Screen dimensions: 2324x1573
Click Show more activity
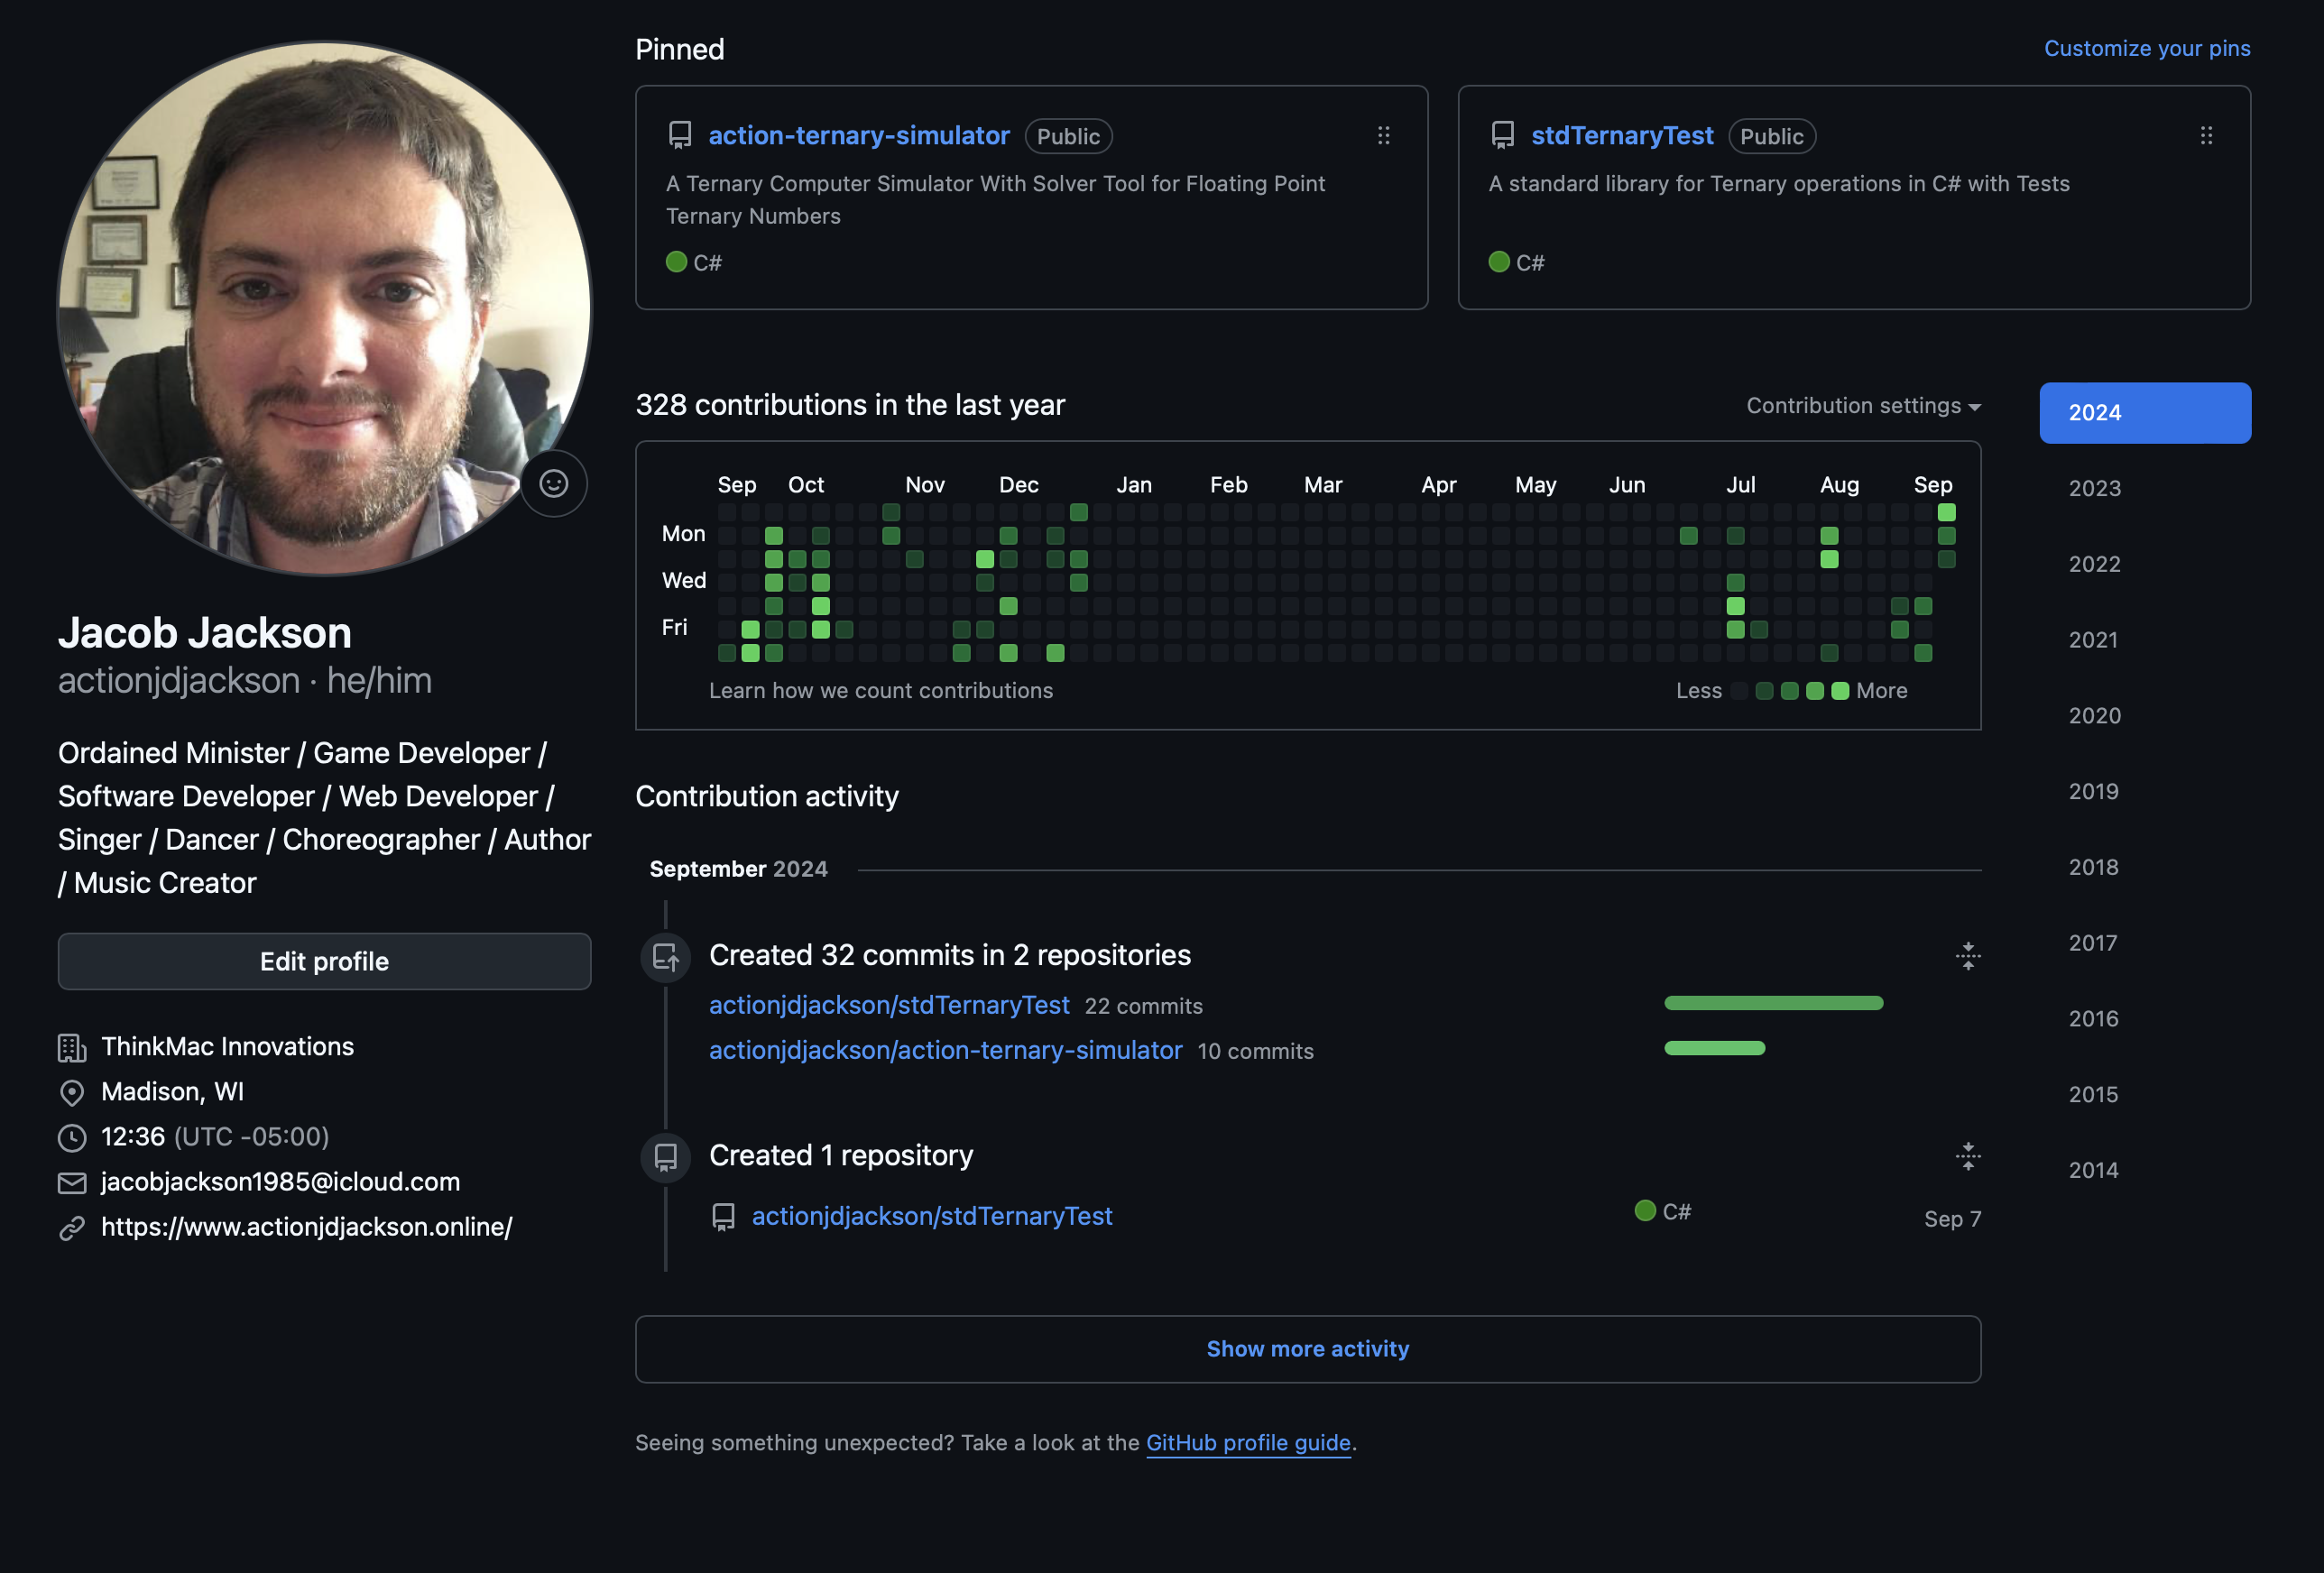coord(1307,1349)
